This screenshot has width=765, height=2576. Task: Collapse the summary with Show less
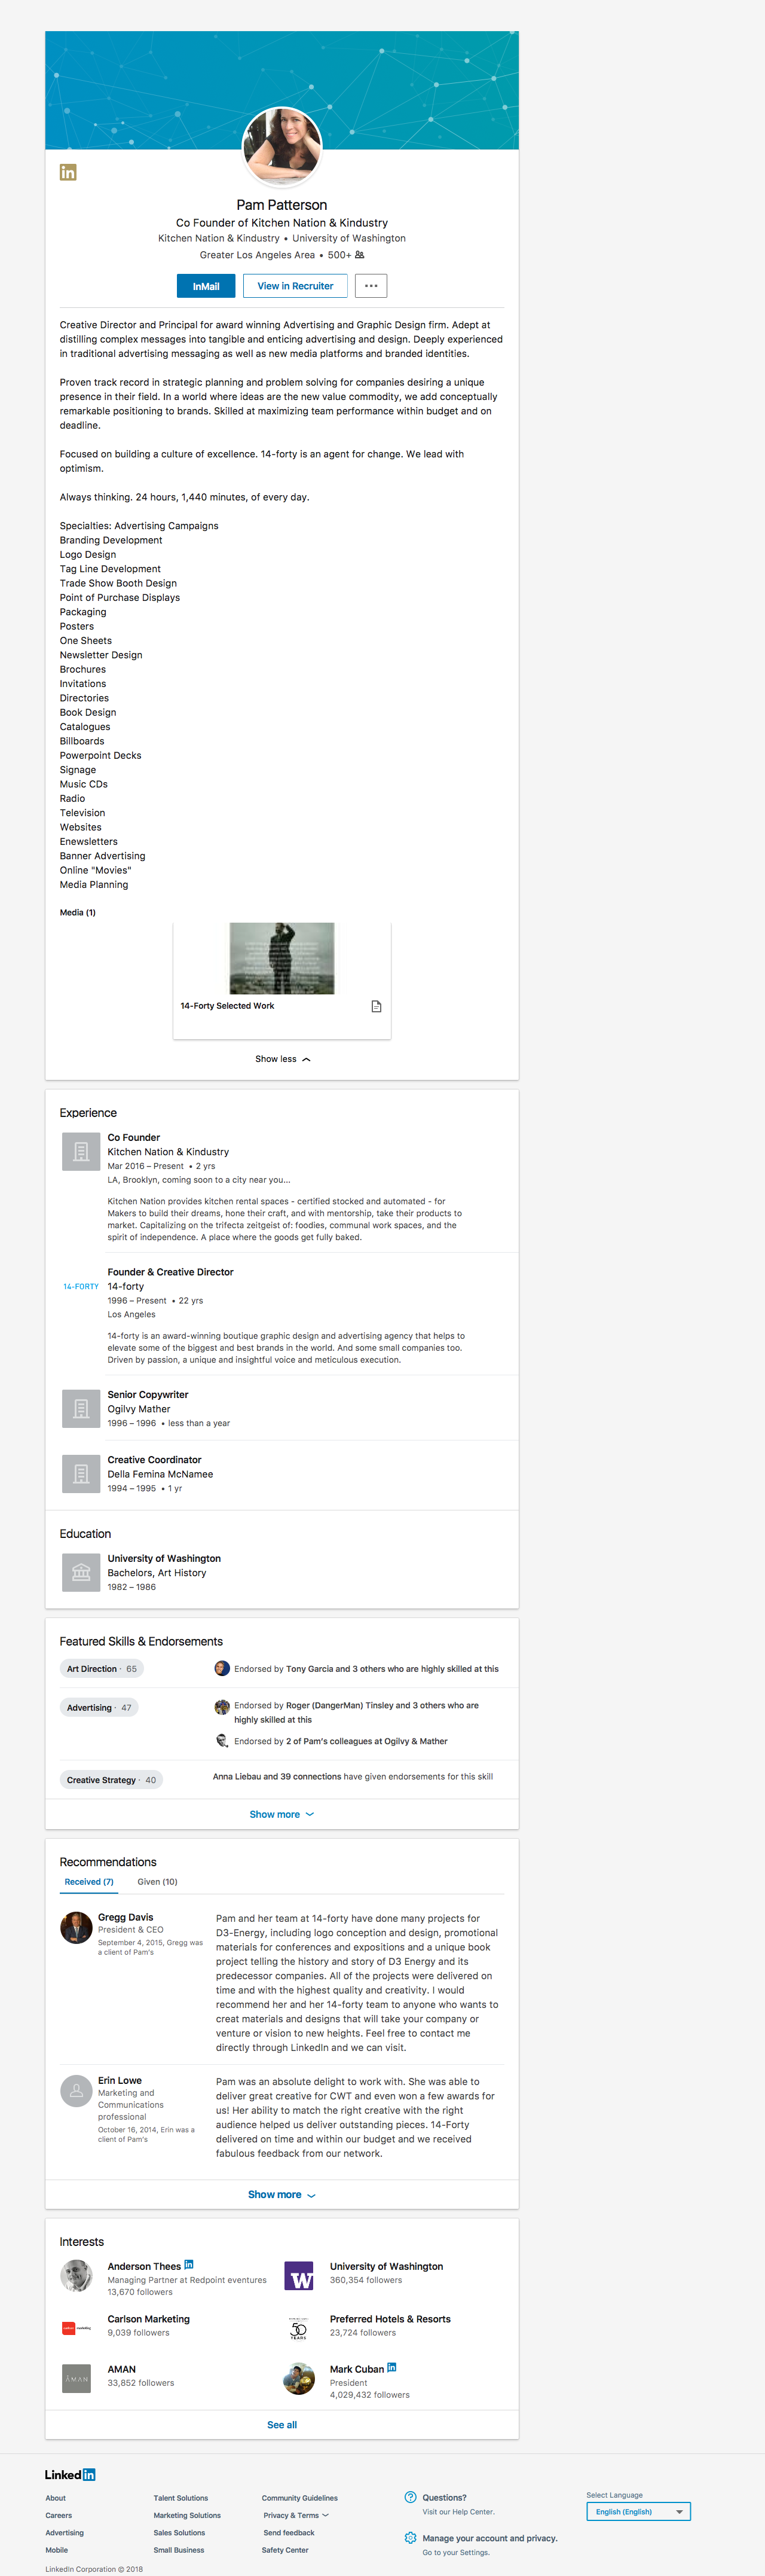(282, 1059)
